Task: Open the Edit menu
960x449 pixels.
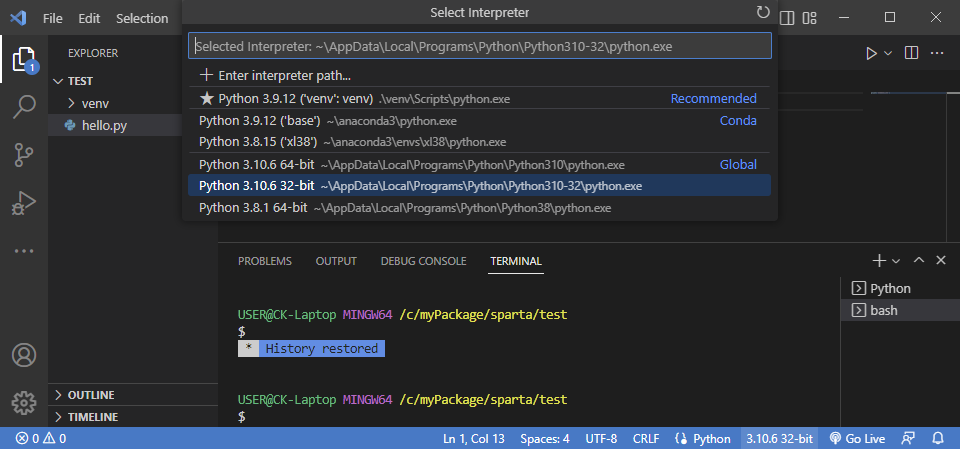Action: click(x=89, y=18)
